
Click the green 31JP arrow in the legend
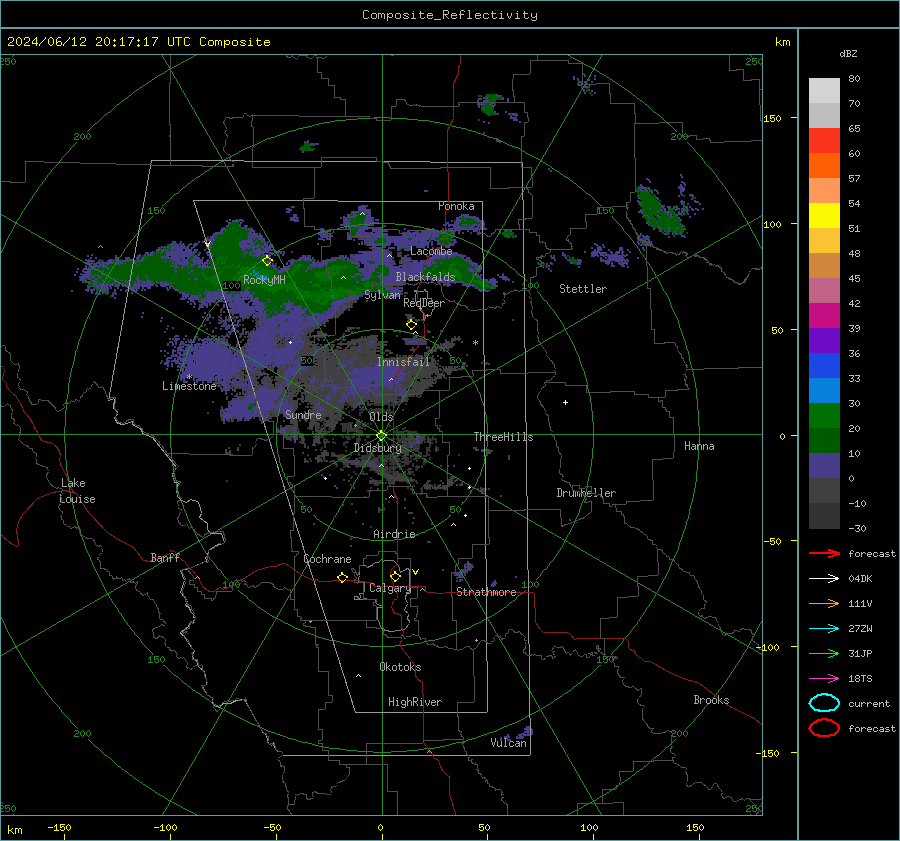click(824, 653)
